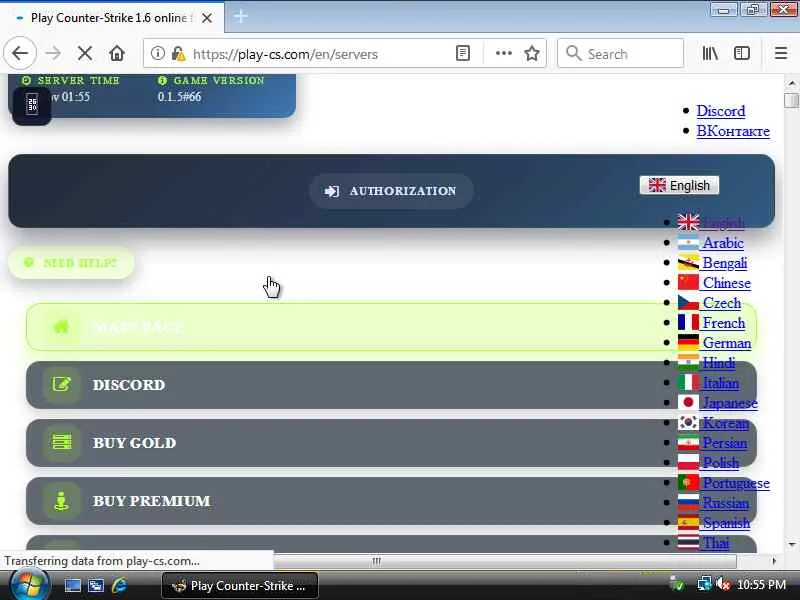800x600 pixels.
Task: Toggle reader view icon in address bar
Action: pos(463,53)
